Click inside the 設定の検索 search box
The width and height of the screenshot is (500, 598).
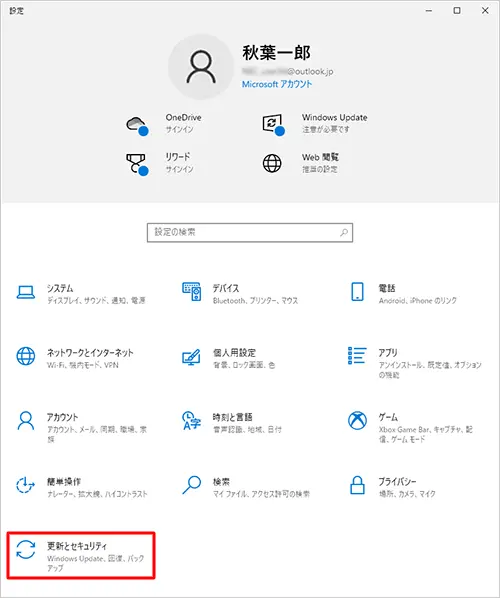click(250, 233)
